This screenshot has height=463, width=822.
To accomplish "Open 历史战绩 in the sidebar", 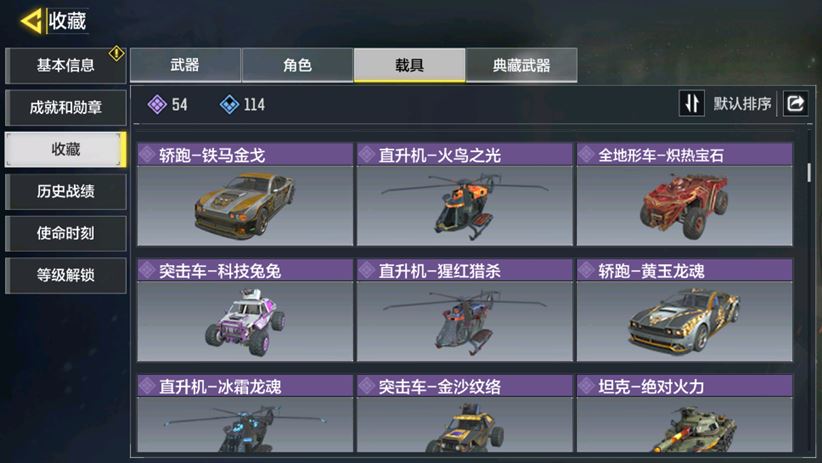I will tap(66, 191).
